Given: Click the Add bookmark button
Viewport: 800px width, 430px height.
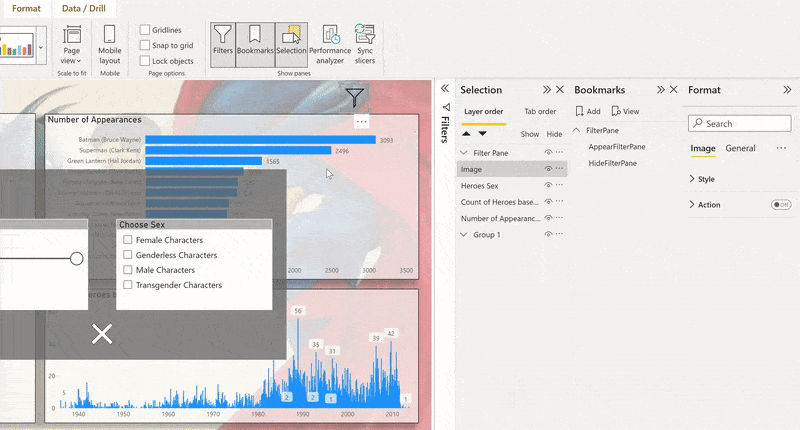Looking at the screenshot, I should tap(588, 111).
